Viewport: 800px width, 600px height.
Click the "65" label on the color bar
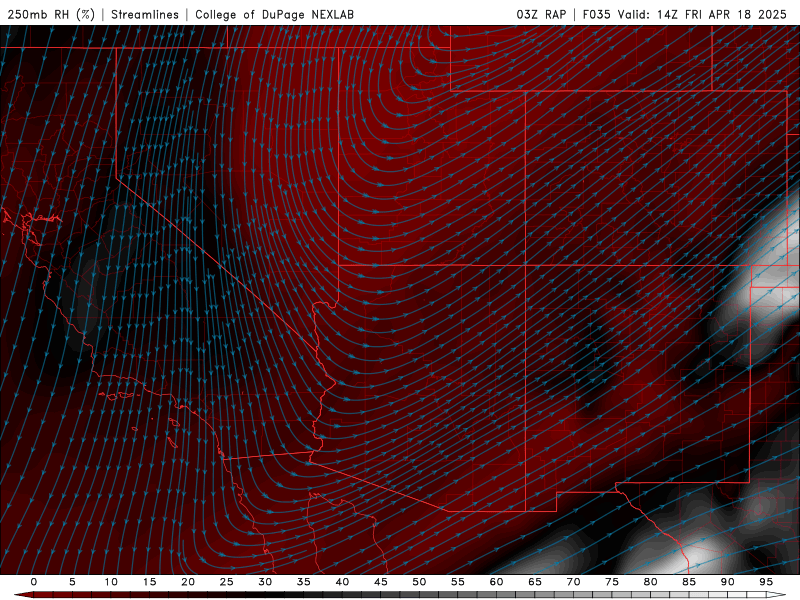[x=535, y=582]
